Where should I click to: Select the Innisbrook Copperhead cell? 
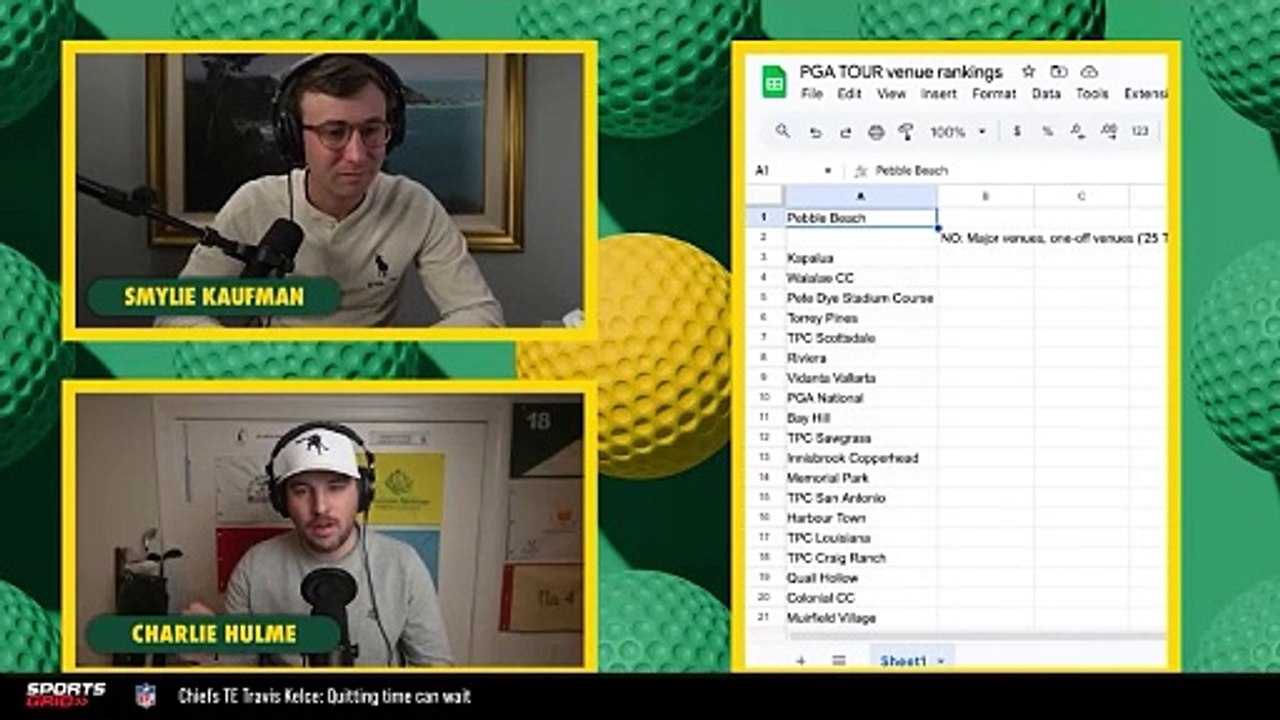coord(861,458)
